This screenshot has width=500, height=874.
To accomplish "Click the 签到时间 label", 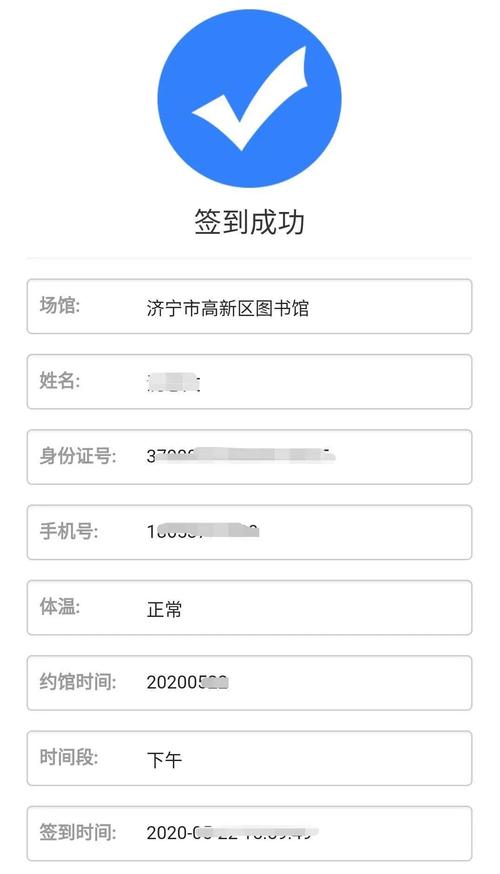I will [77, 832].
